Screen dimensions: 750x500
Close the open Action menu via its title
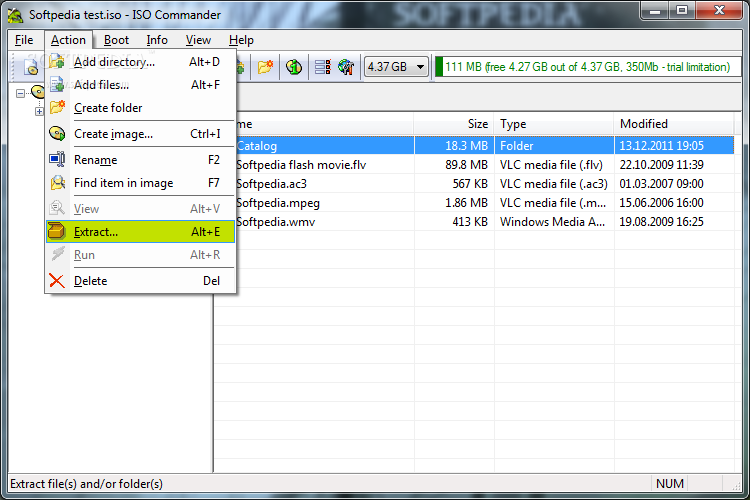tap(68, 40)
